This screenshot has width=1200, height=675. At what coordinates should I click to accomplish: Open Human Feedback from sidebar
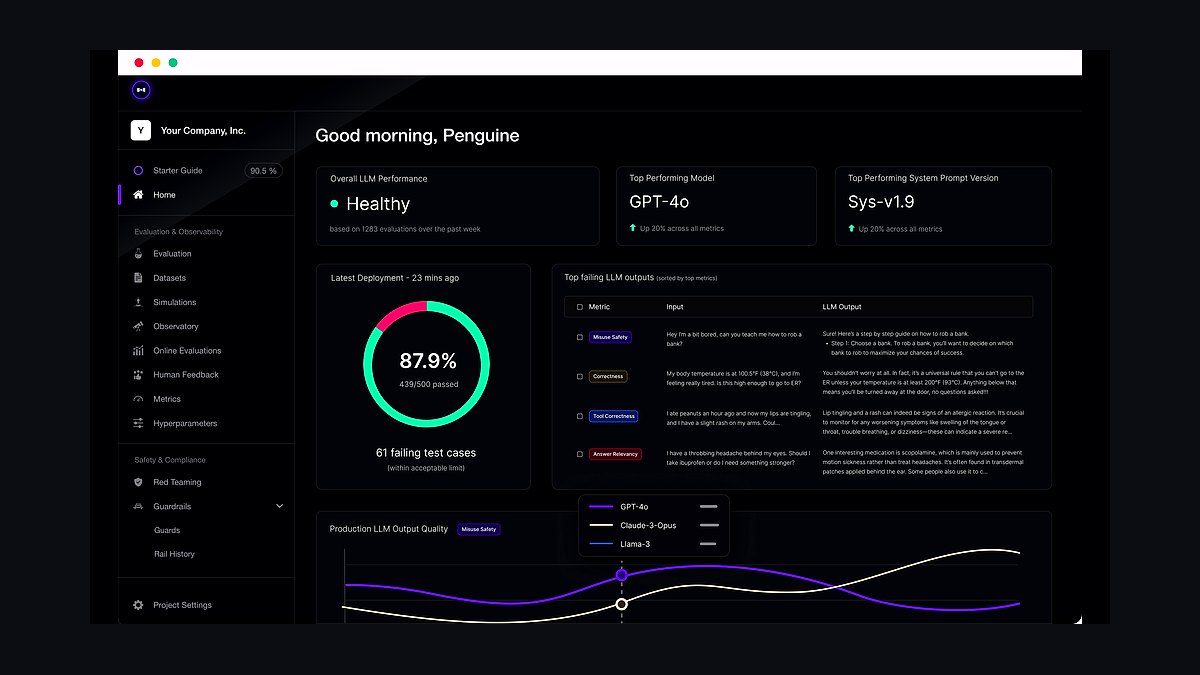pos(186,375)
